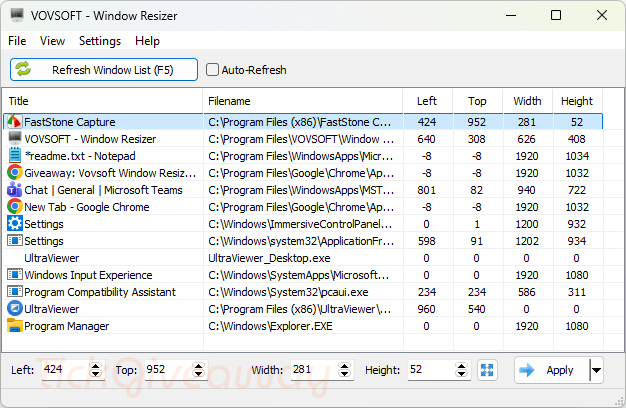The width and height of the screenshot is (626, 408).
Task: Click Width value 626 of VOVSOFT row
Action: (527, 139)
